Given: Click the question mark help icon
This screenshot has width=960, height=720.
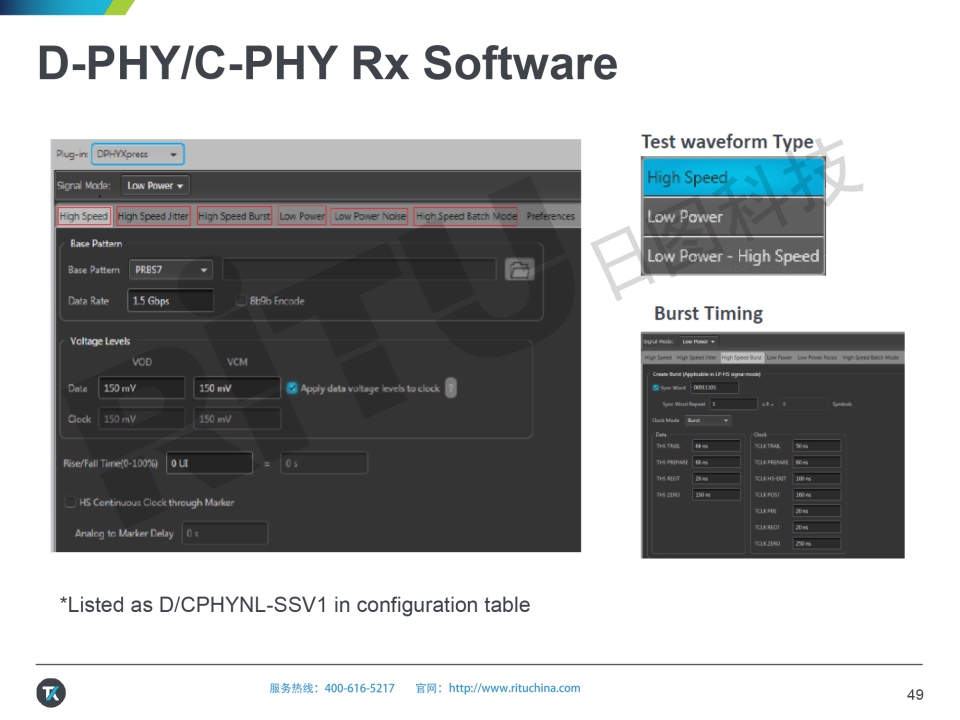Looking at the screenshot, I should 451,388.
